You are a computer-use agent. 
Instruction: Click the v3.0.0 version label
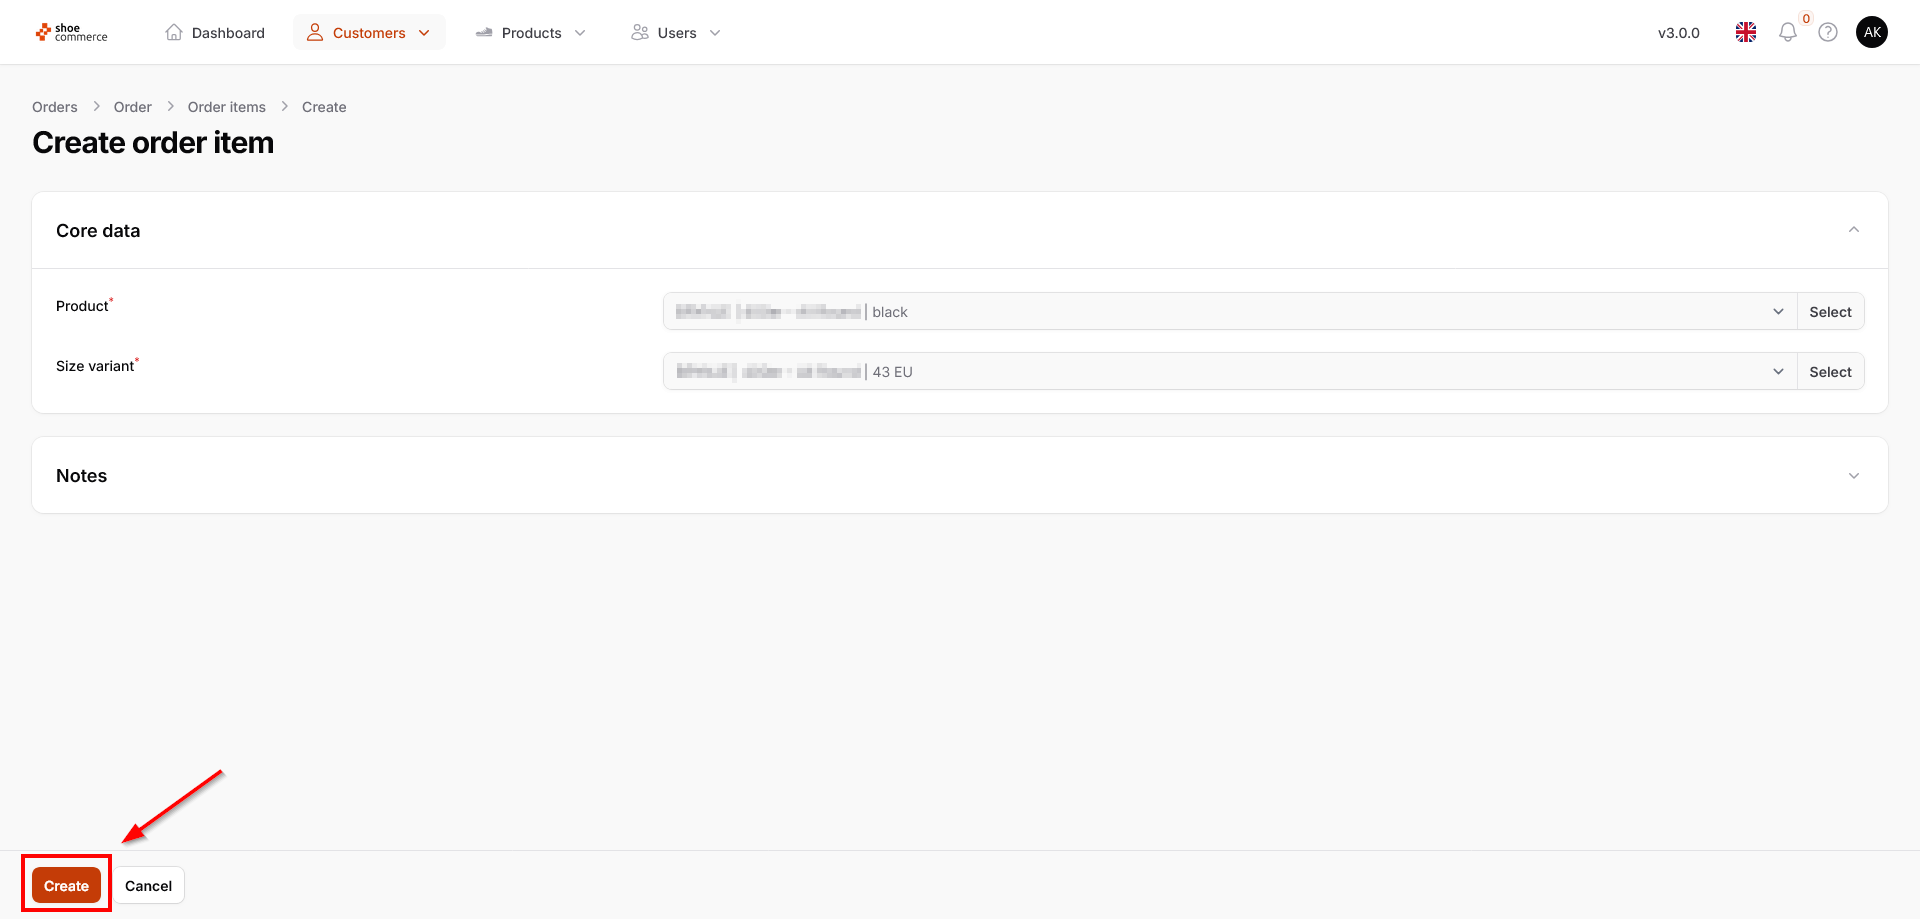(1679, 33)
